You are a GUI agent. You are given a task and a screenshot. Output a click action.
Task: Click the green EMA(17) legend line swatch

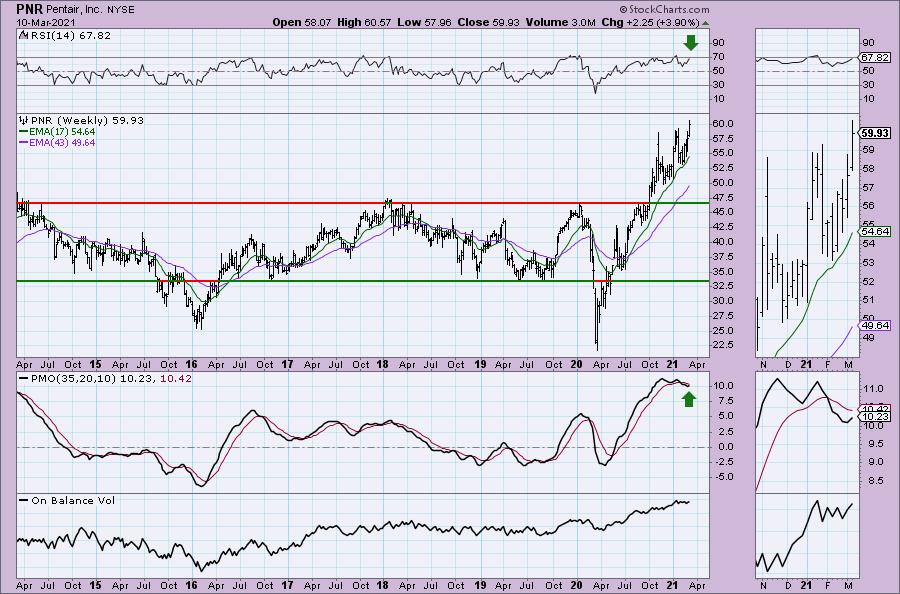tap(24, 132)
